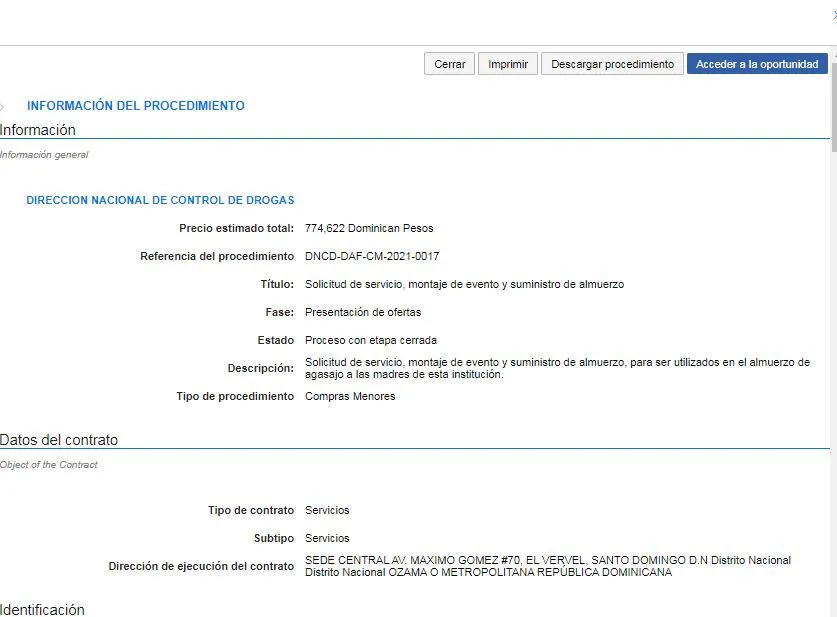The height and width of the screenshot is (617, 837).
Task: Click the contract execution address text
Action: (547, 566)
